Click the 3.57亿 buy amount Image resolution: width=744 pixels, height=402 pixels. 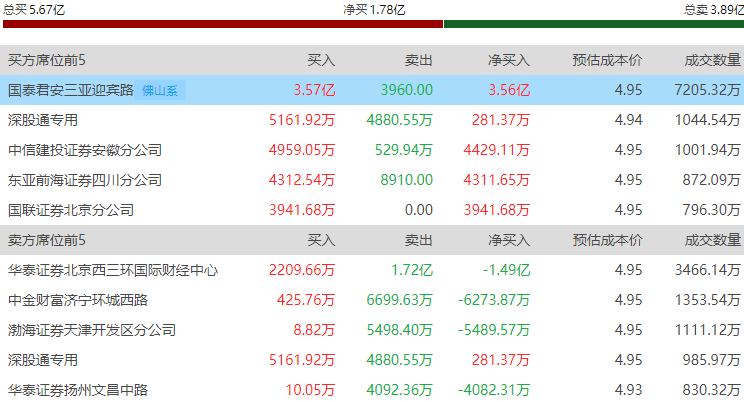[x=314, y=90]
